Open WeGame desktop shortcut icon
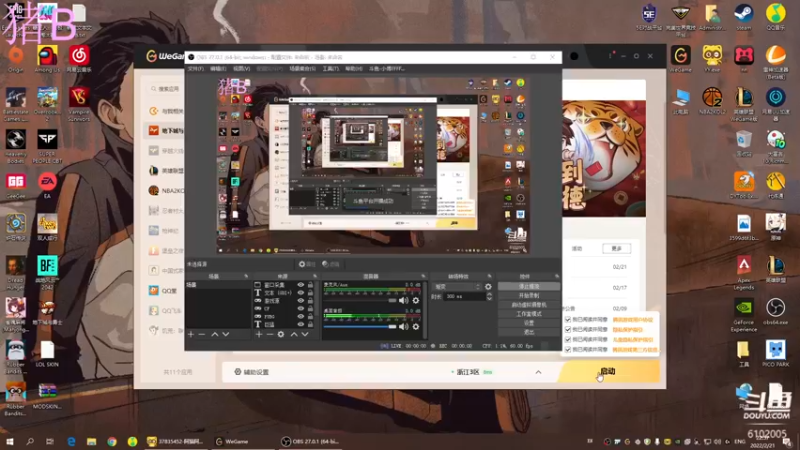This screenshot has height=450, width=800. click(681, 59)
